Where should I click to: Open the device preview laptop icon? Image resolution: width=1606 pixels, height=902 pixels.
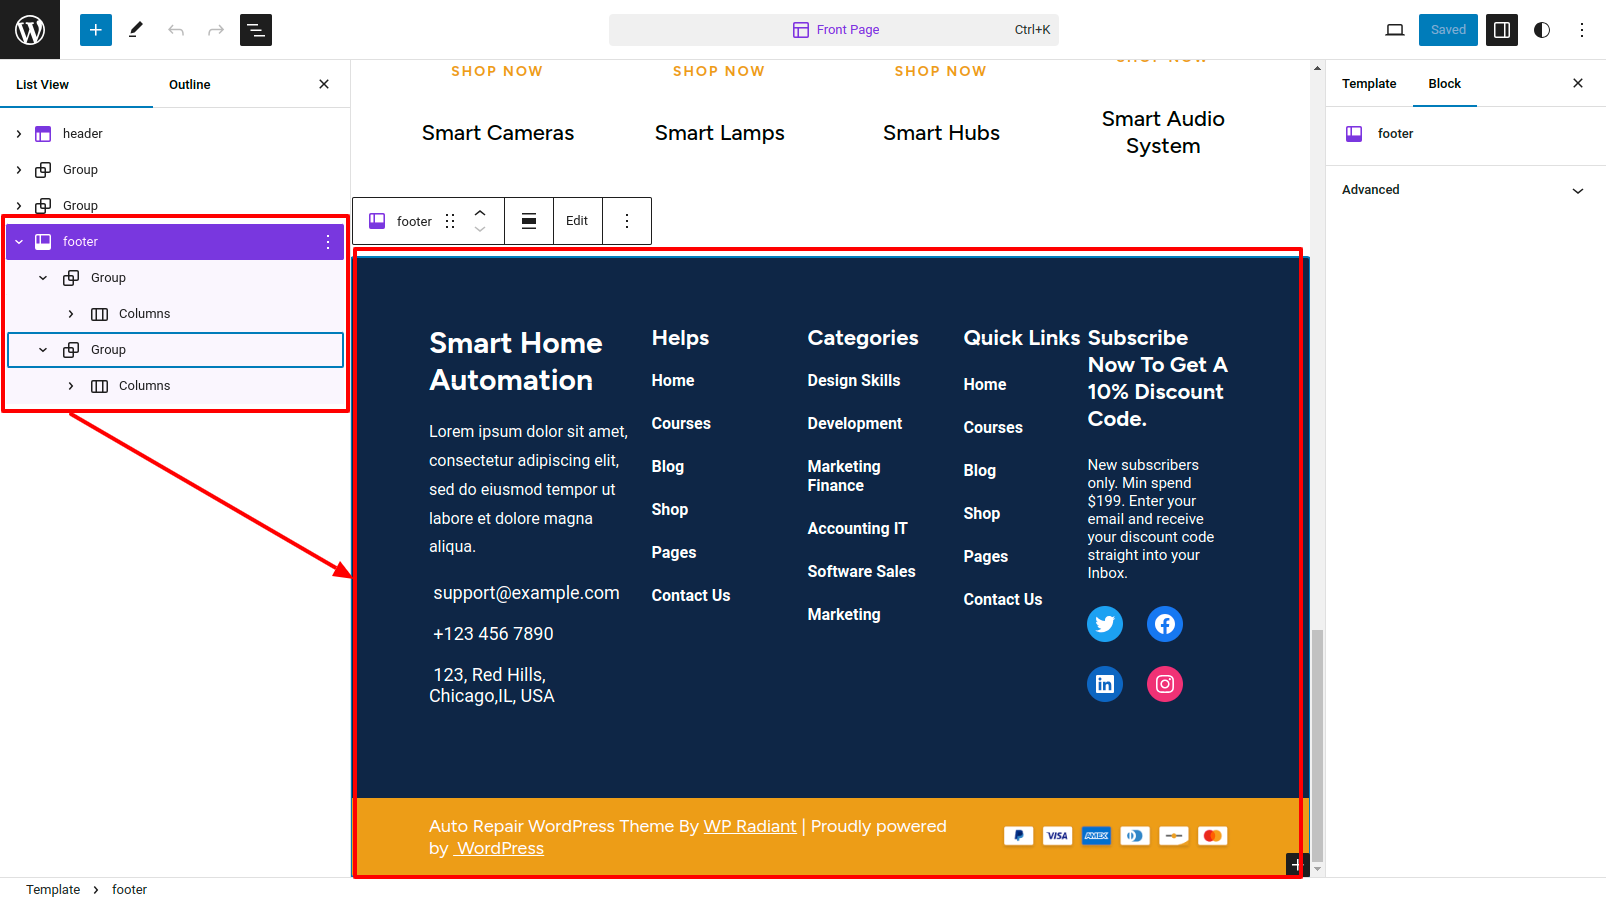(1395, 30)
